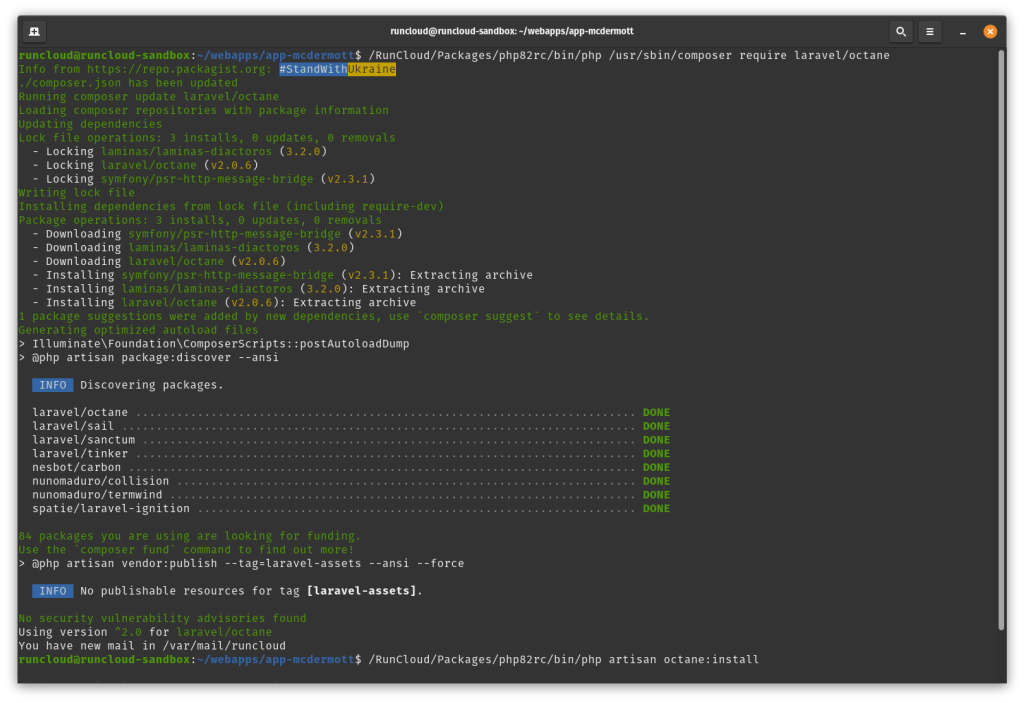1024x703 pixels.
Task: Click 'Locking laravel/octane (v2.0.6)' line
Action: tap(145, 165)
